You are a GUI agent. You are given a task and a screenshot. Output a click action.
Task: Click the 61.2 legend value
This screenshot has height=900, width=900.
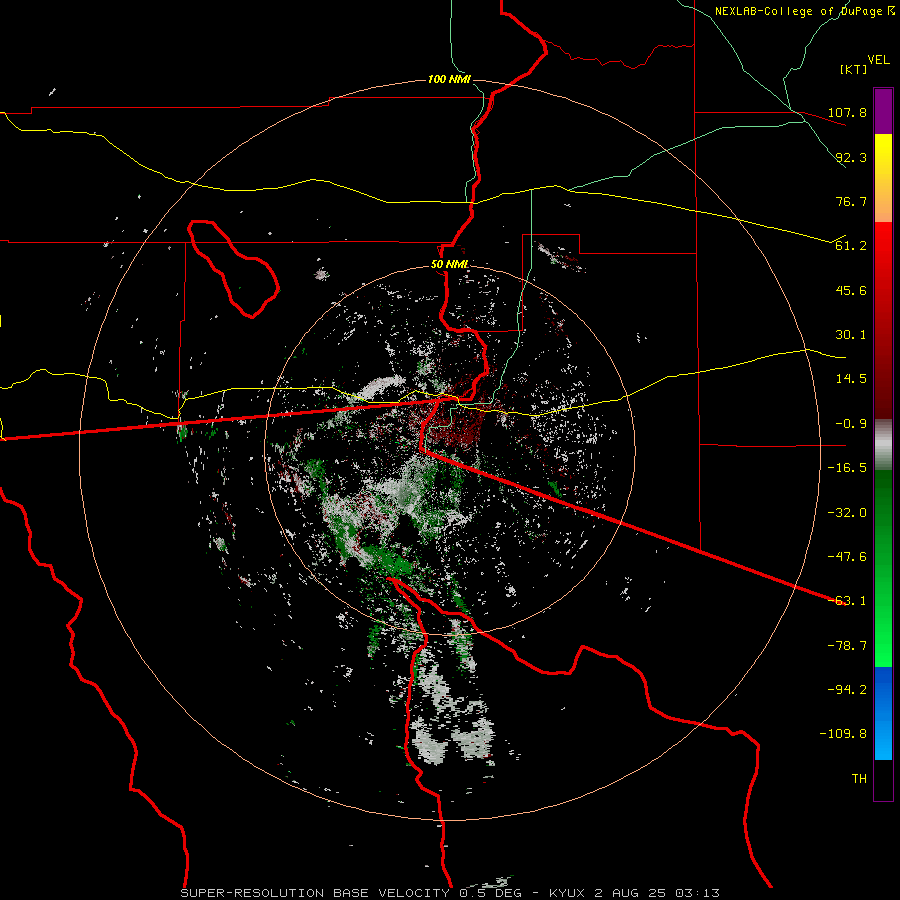click(851, 246)
